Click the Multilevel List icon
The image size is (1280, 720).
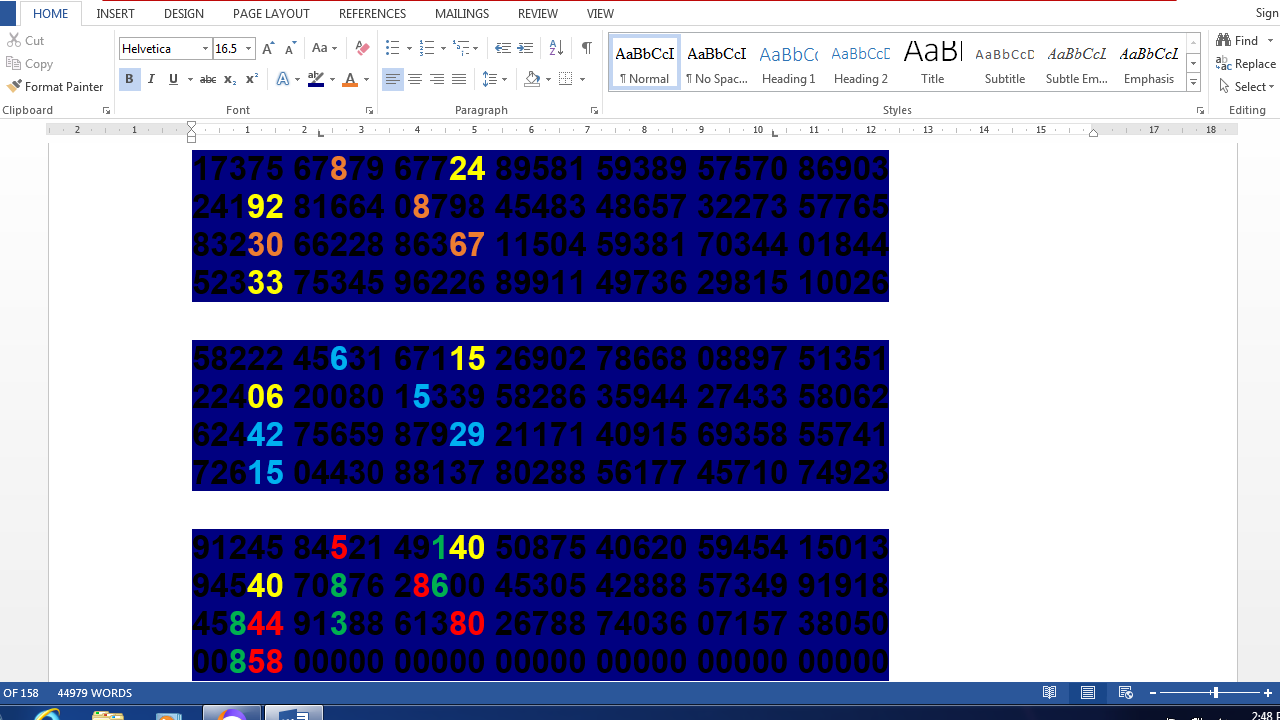click(x=461, y=48)
